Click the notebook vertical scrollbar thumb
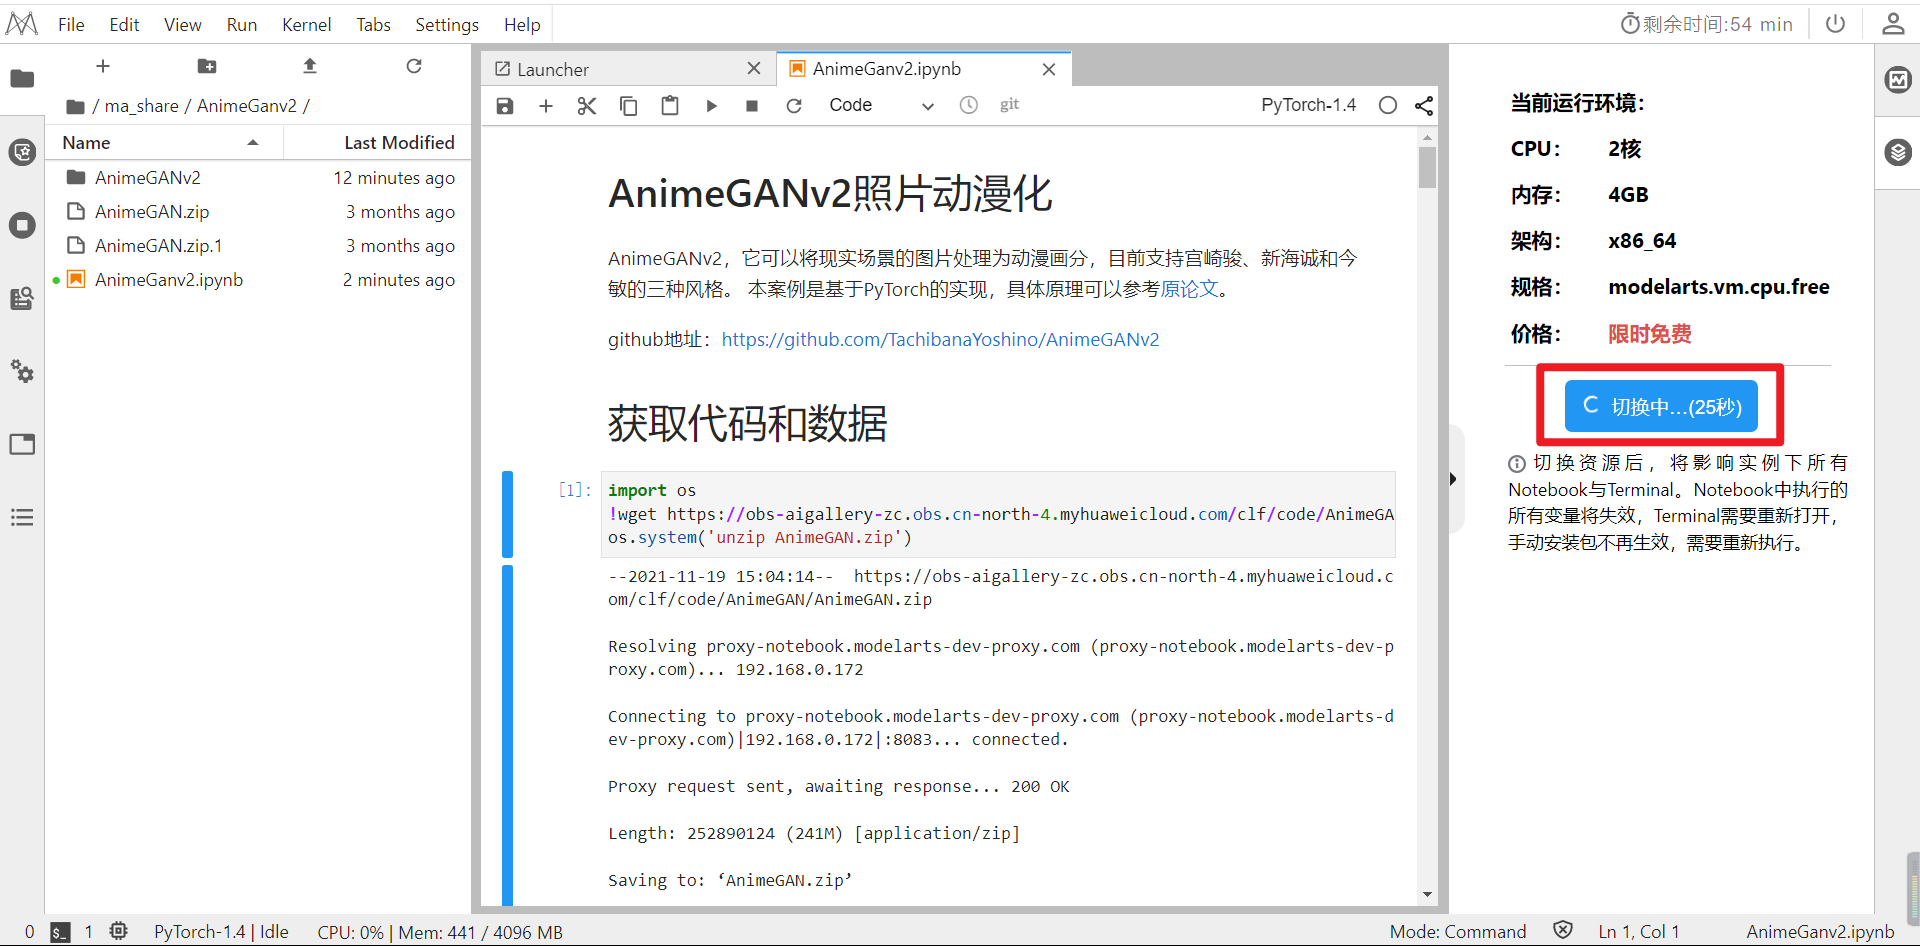The image size is (1920, 946). point(1427,167)
